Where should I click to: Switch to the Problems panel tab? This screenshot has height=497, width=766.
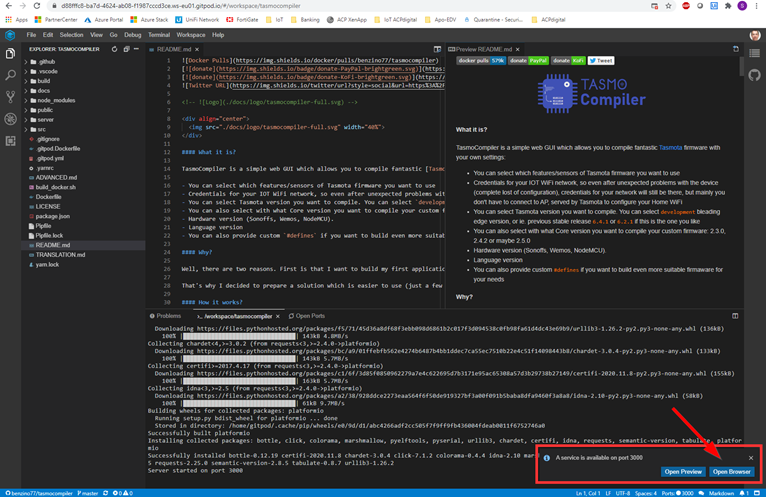pos(165,316)
